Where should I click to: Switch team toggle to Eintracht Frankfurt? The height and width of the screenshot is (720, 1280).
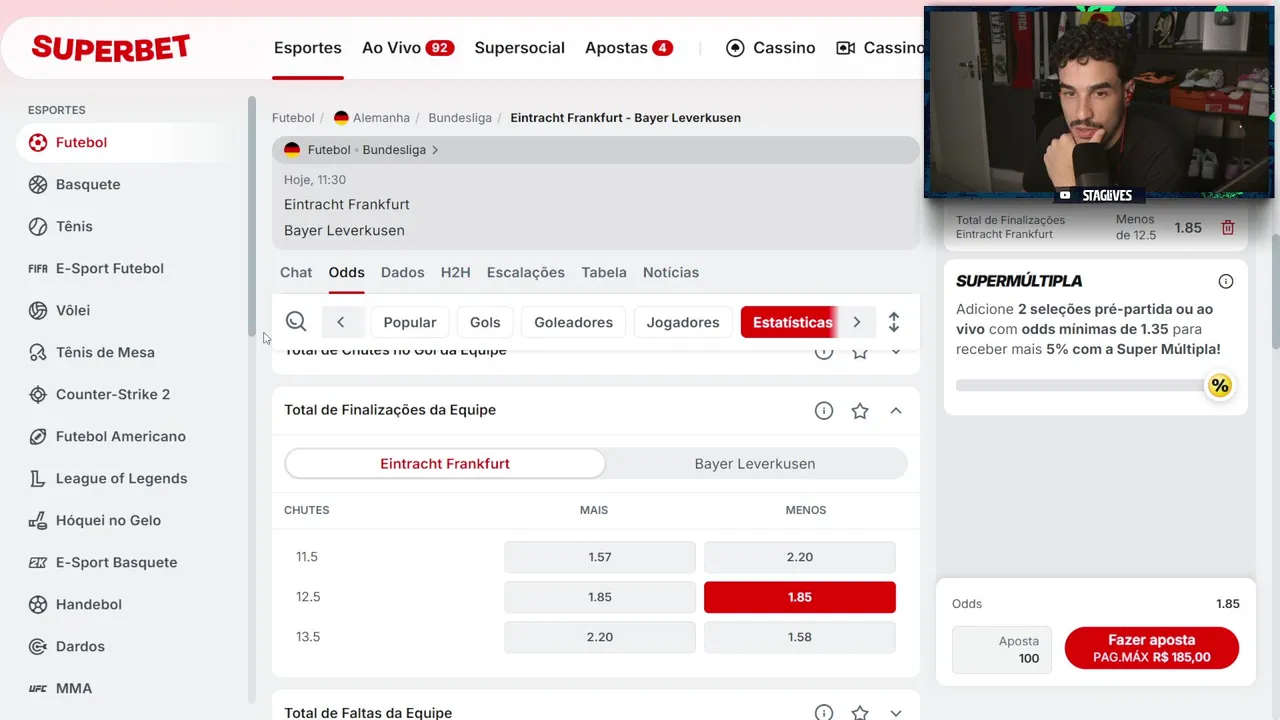[445, 464]
